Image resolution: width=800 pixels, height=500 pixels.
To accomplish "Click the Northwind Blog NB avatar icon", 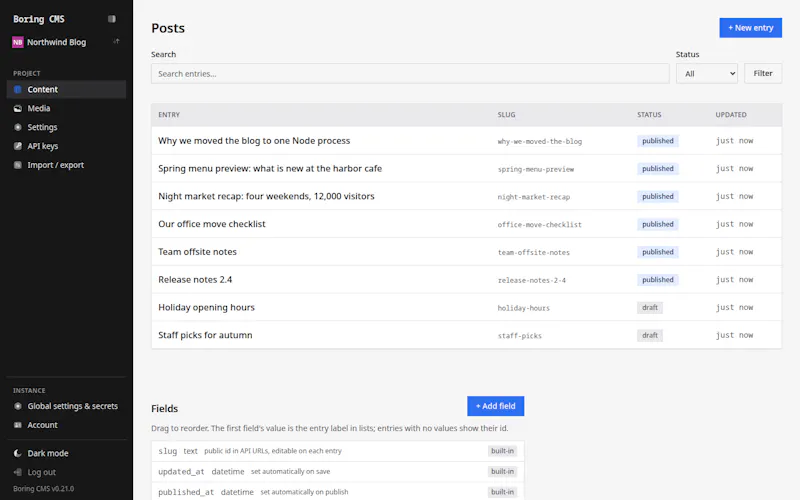I will click(18, 42).
